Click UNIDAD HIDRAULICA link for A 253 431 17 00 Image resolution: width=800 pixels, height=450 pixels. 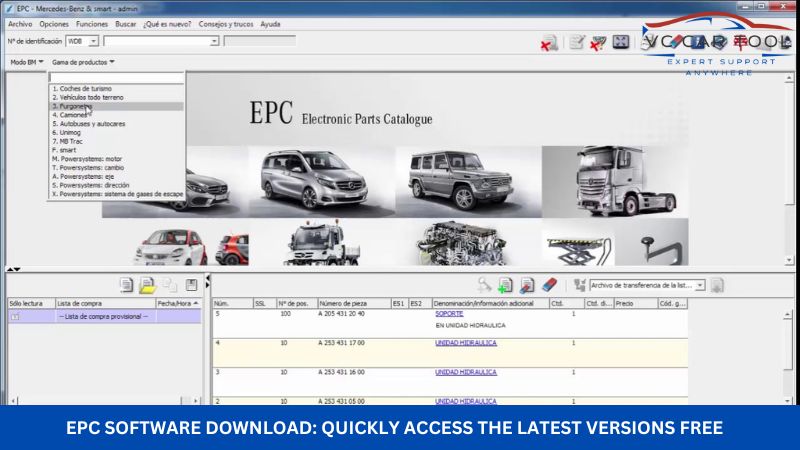(465, 342)
